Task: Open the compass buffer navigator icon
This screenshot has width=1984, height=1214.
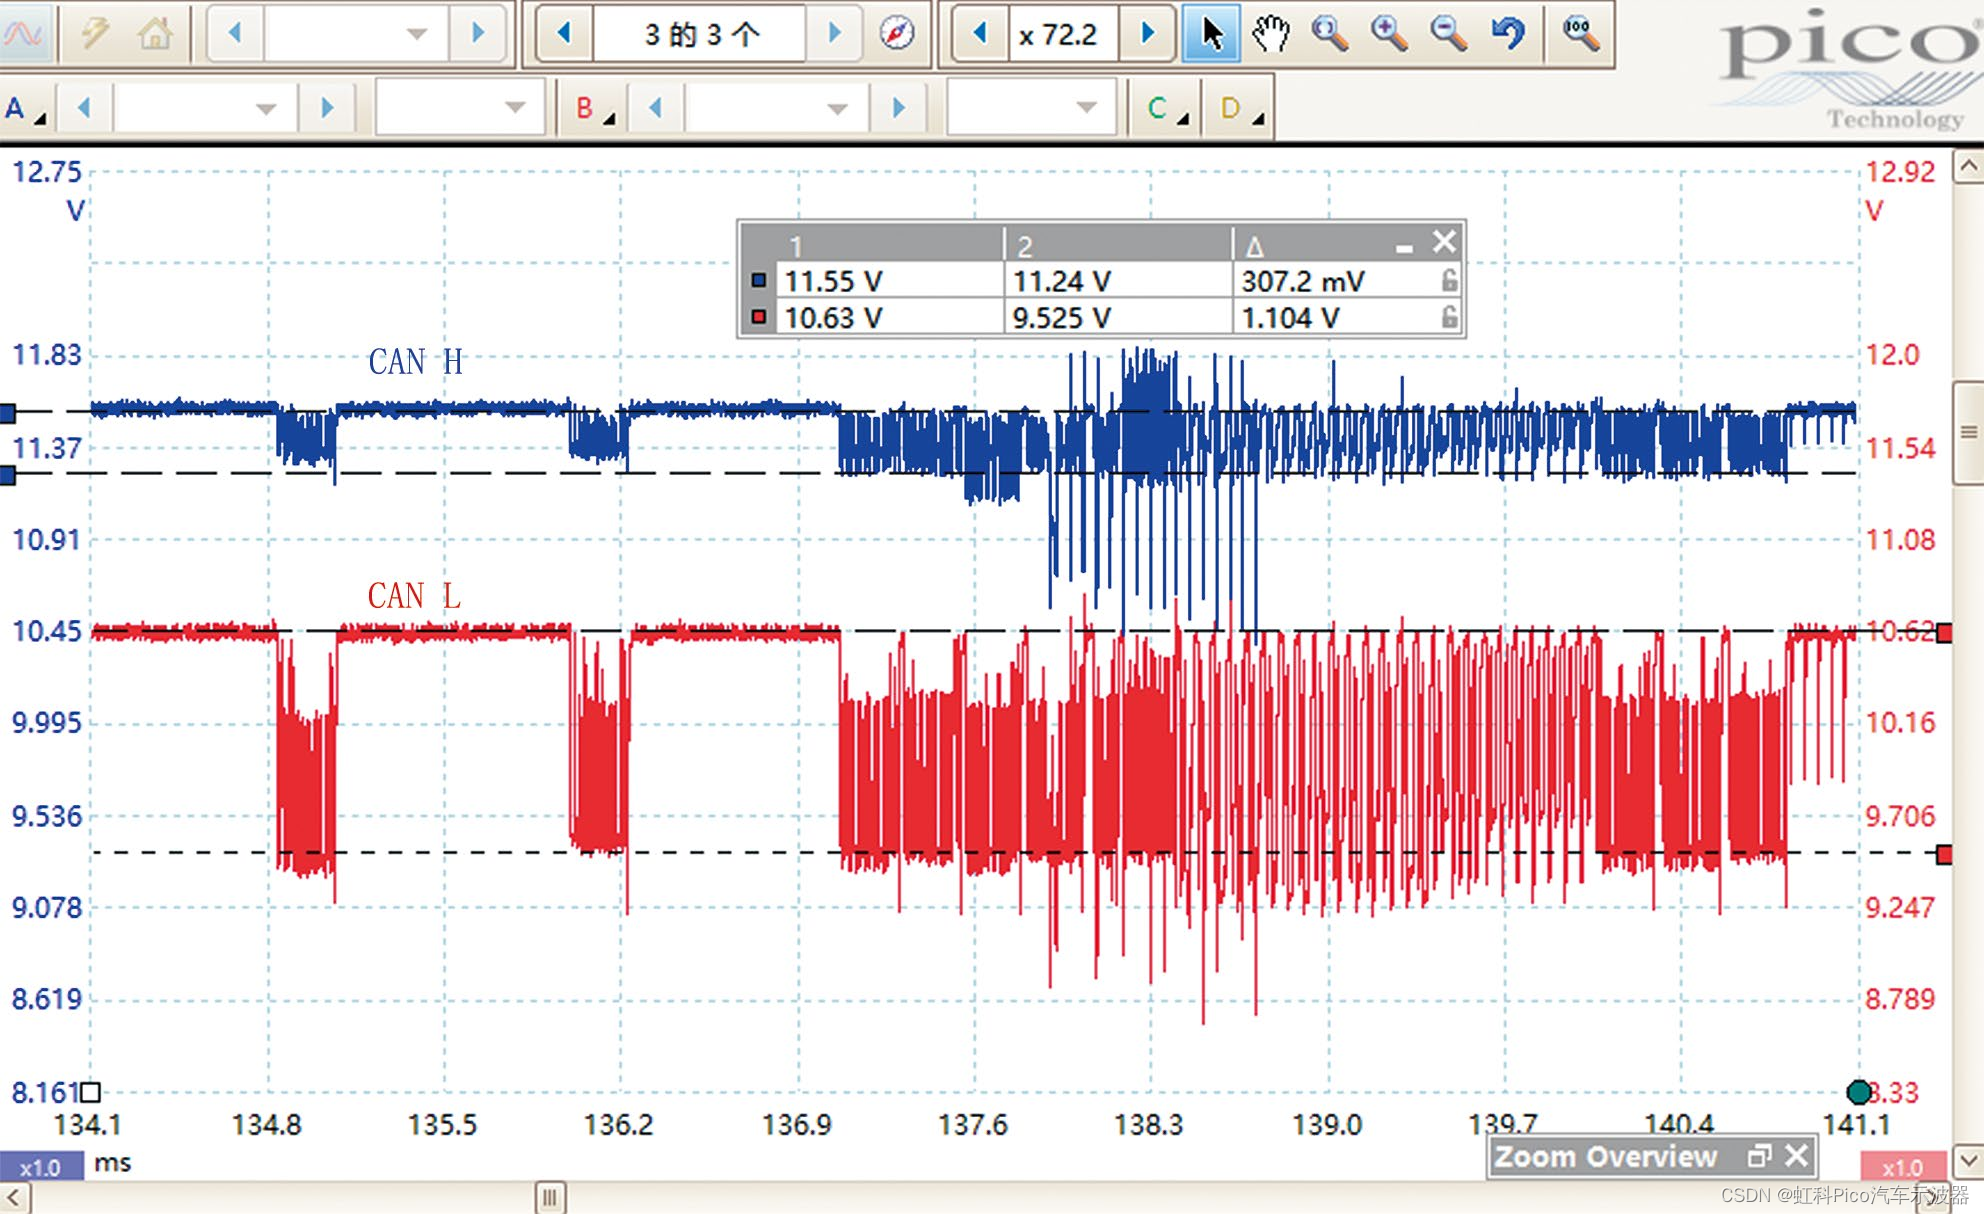Action: pyautogui.click(x=896, y=34)
